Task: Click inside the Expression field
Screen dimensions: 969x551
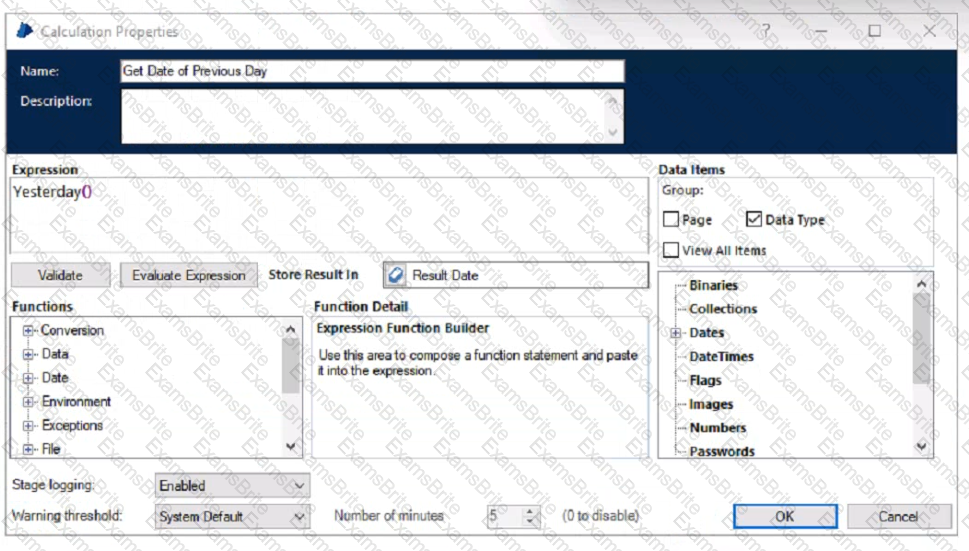Action: (x=330, y=215)
